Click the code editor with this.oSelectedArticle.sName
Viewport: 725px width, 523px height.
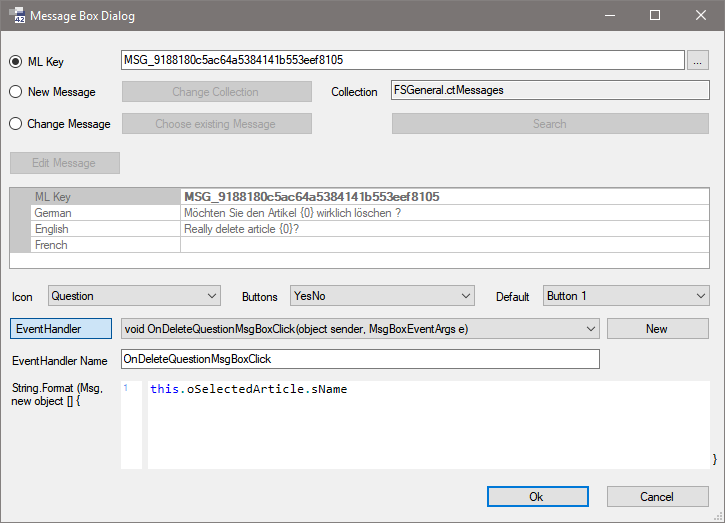[x=429, y=425]
